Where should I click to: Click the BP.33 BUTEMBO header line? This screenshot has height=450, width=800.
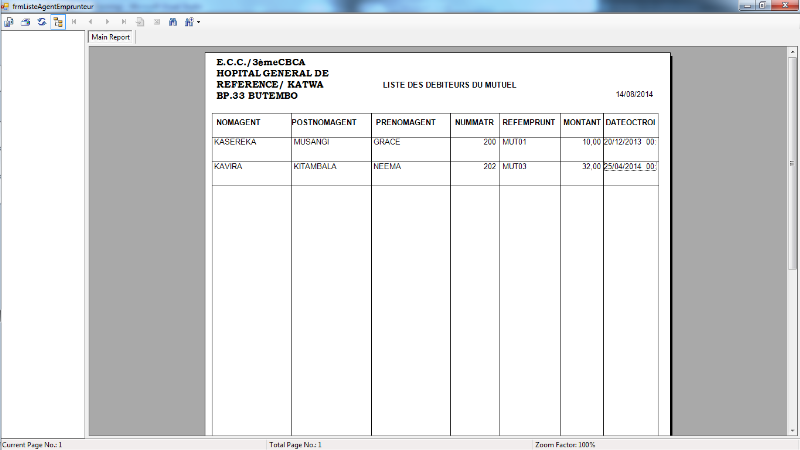pos(257,96)
